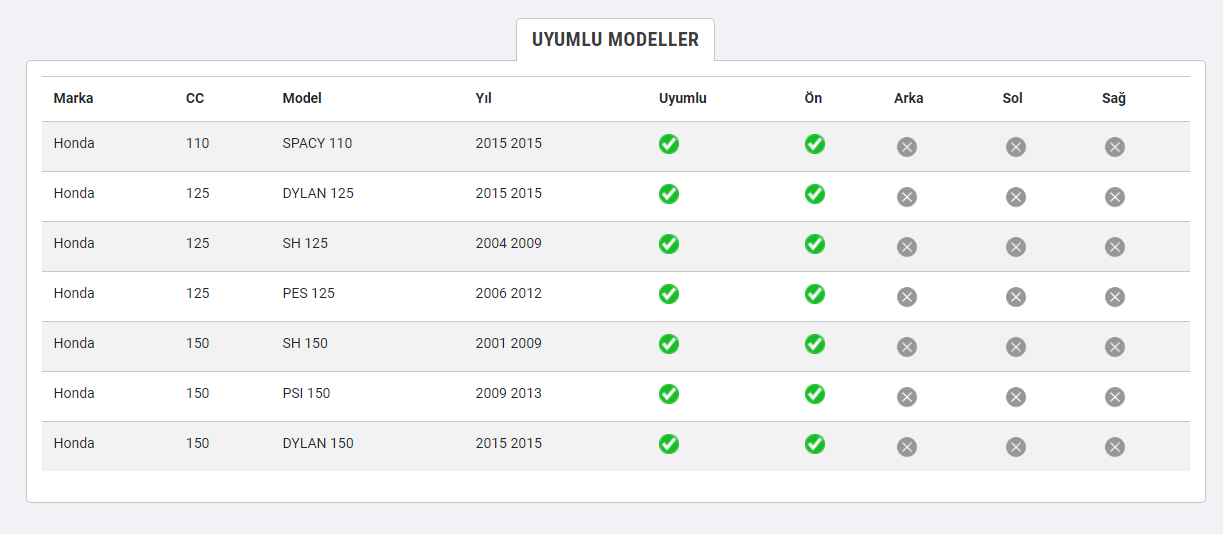This screenshot has width=1223, height=534.
Task: Click the green Uyumlu check for SPACY 110
Action: [669, 144]
